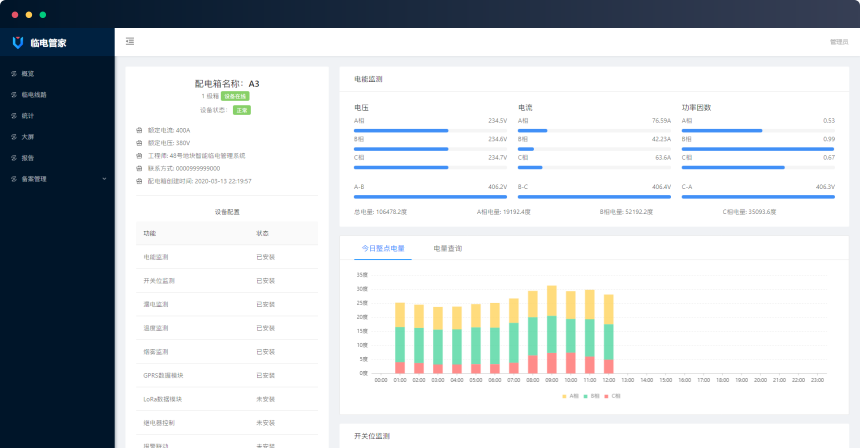Click the 12:00 stacked bar in the chart
The width and height of the screenshot is (860, 448).
point(609,334)
